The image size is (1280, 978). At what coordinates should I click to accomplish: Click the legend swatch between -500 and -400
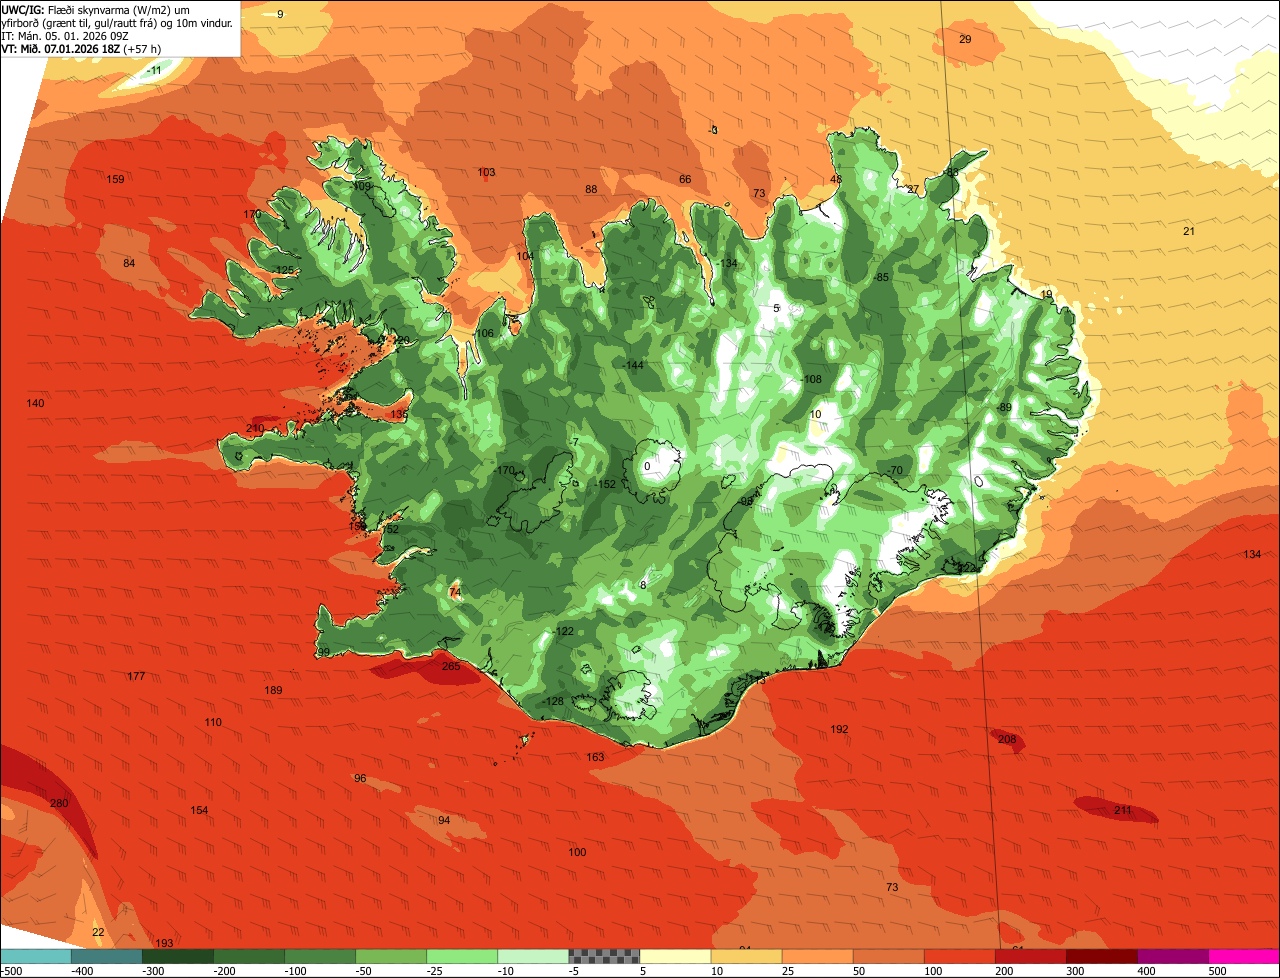pos(36,956)
